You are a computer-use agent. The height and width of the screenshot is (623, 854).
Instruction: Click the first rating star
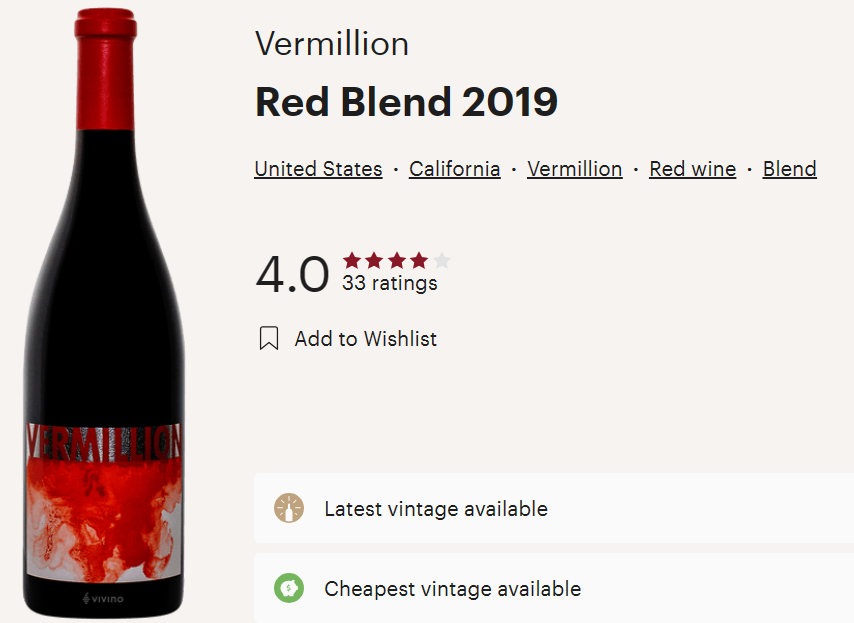pos(352,261)
